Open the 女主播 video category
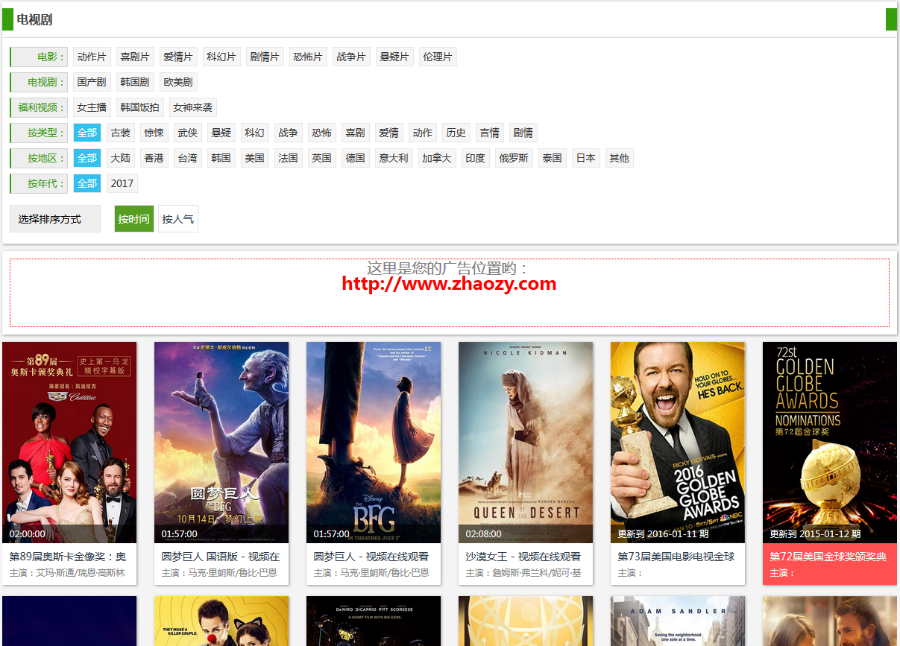Screen dimensions: 900x646 [x=92, y=107]
